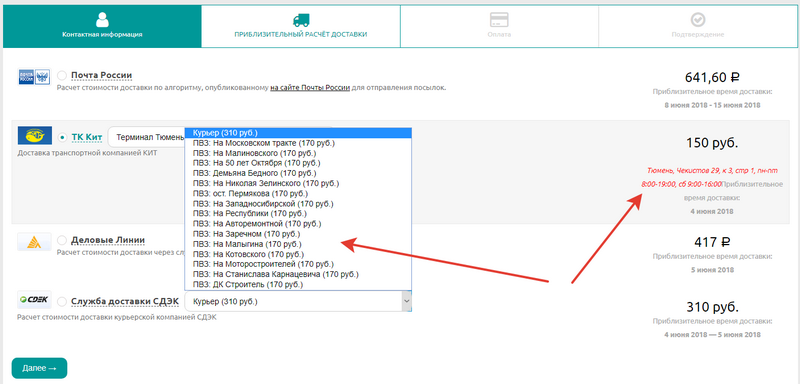Click the credit card payment icon

pos(499,20)
